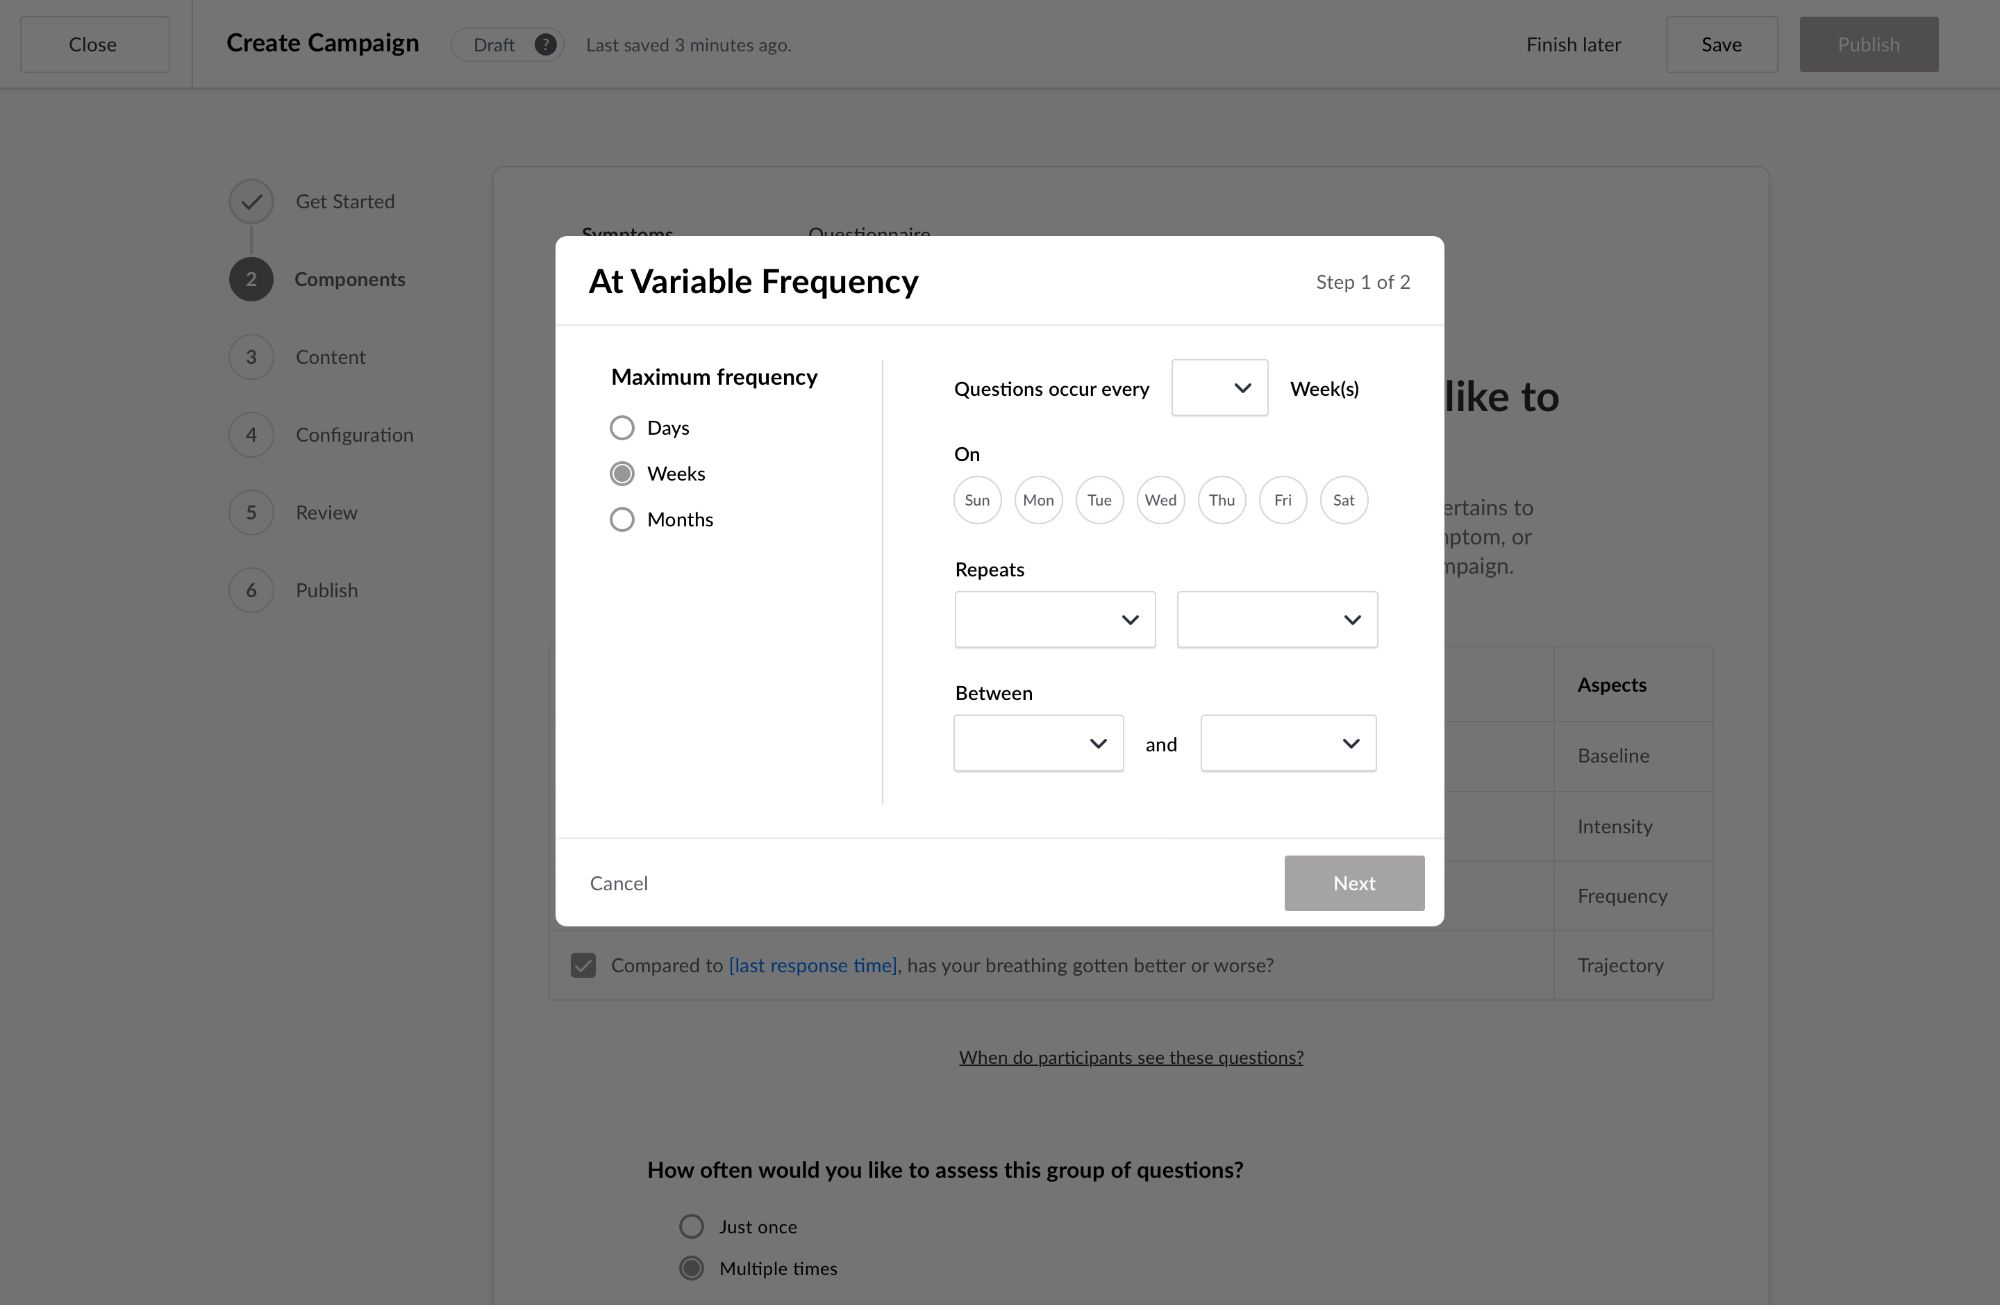Toggle the Sun day selector
The height and width of the screenshot is (1305, 2000).
977,500
